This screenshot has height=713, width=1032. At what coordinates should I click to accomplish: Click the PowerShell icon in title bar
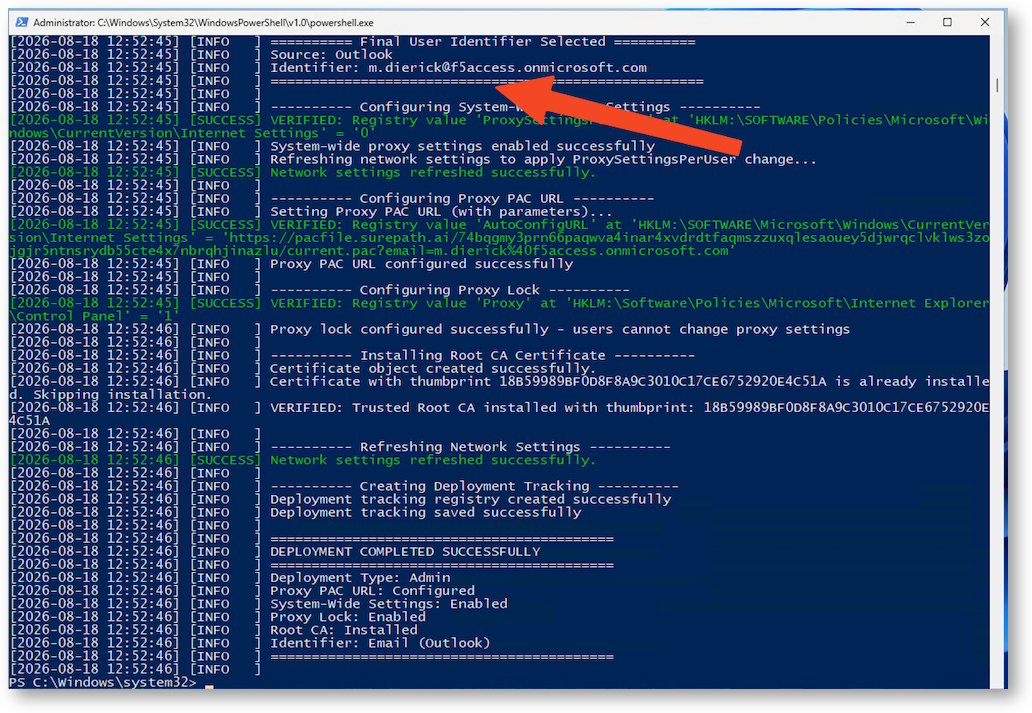coord(22,22)
